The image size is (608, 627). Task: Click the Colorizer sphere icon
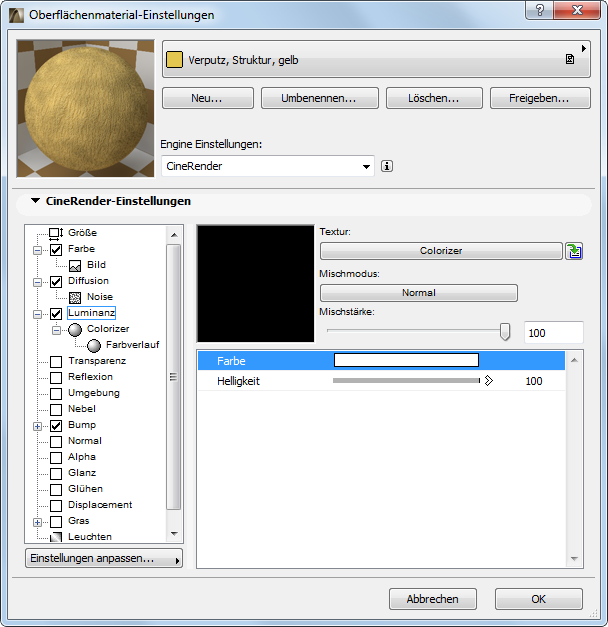(x=75, y=330)
